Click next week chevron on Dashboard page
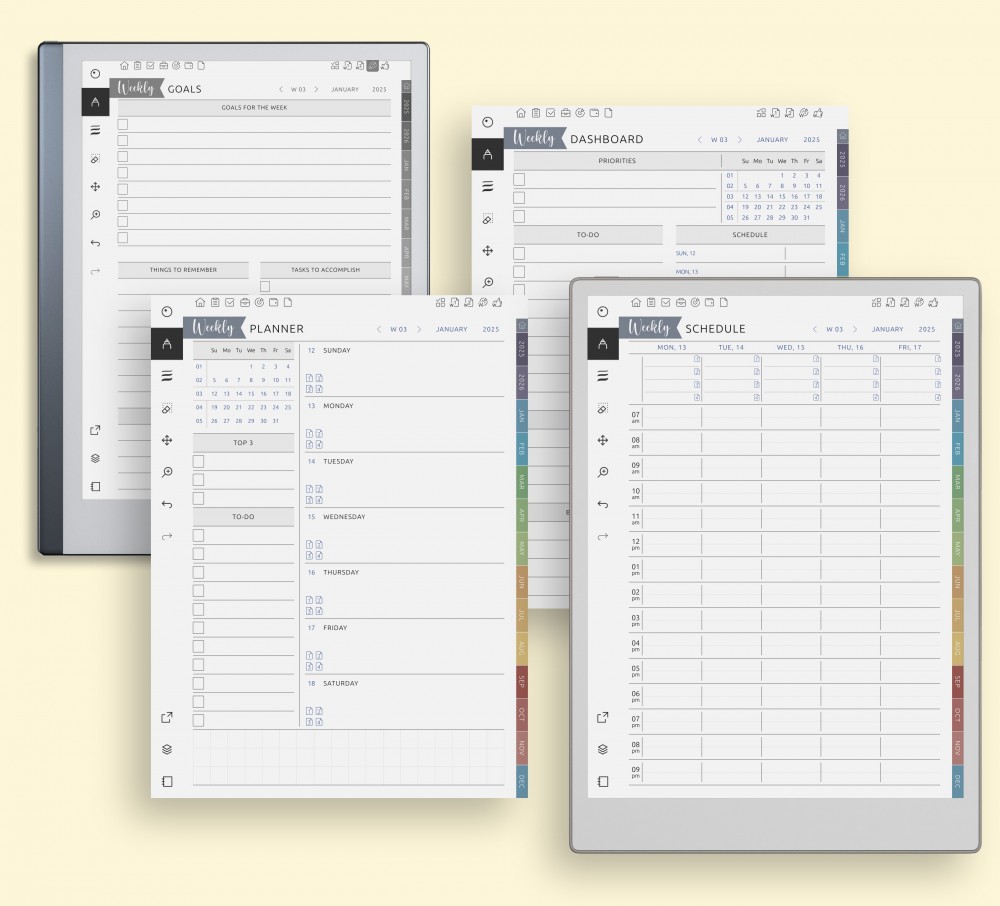Image resolution: width=1000 pixels, height=906 pixels. pos(739,140)
